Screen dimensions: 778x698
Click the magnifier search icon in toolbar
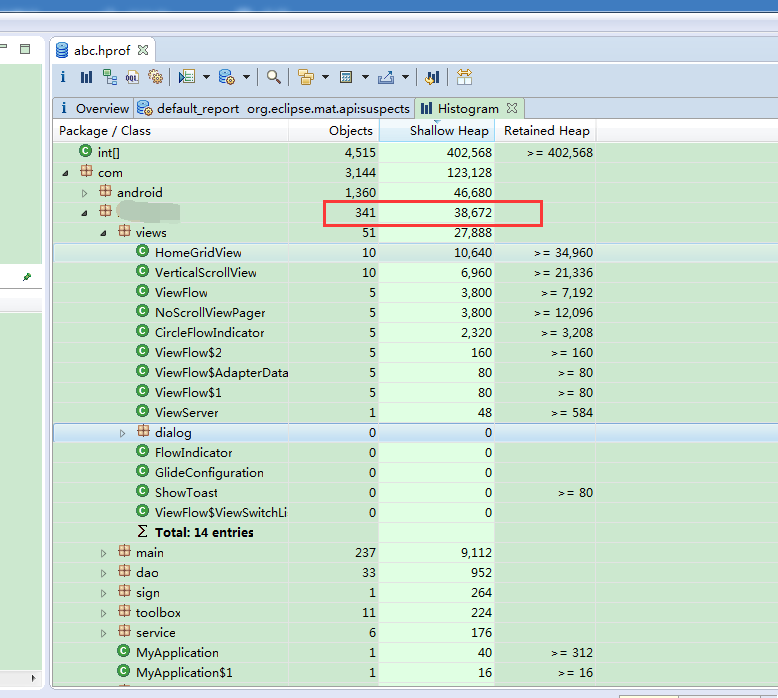(x=273, y=77)
